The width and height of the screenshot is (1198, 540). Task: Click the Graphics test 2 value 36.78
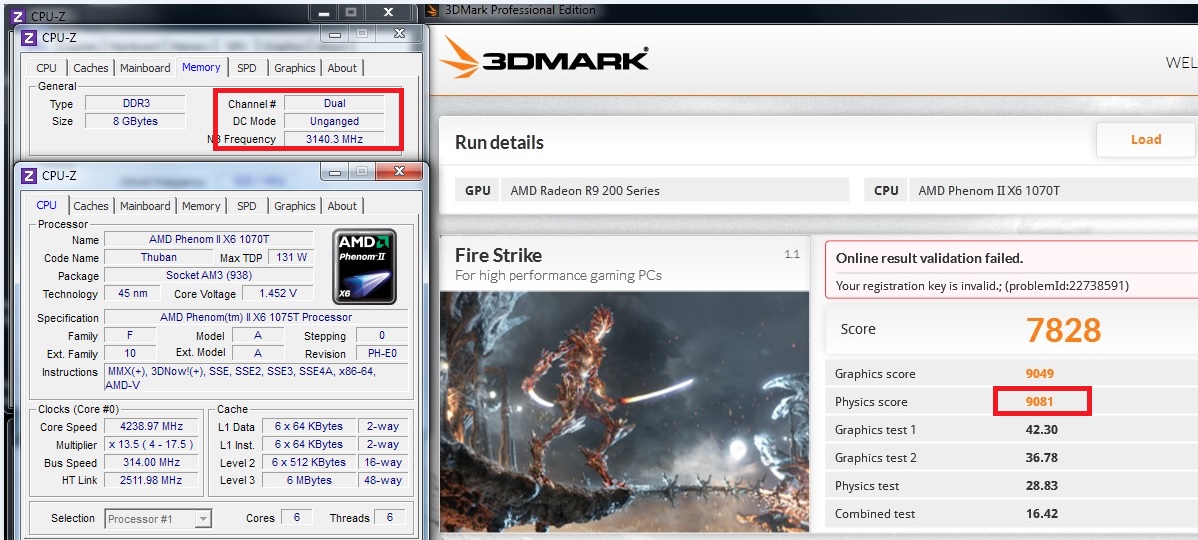(1041, 458)
